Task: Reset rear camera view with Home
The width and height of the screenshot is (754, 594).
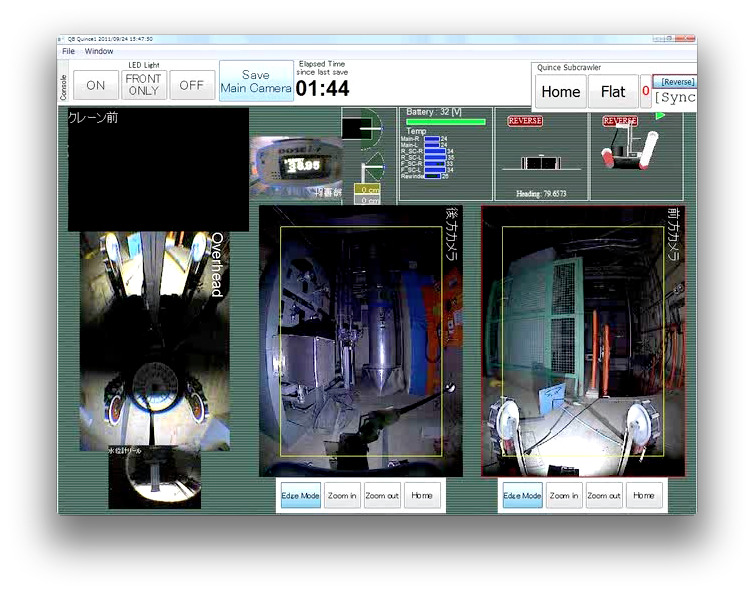Action: click(x=422, y=495)
